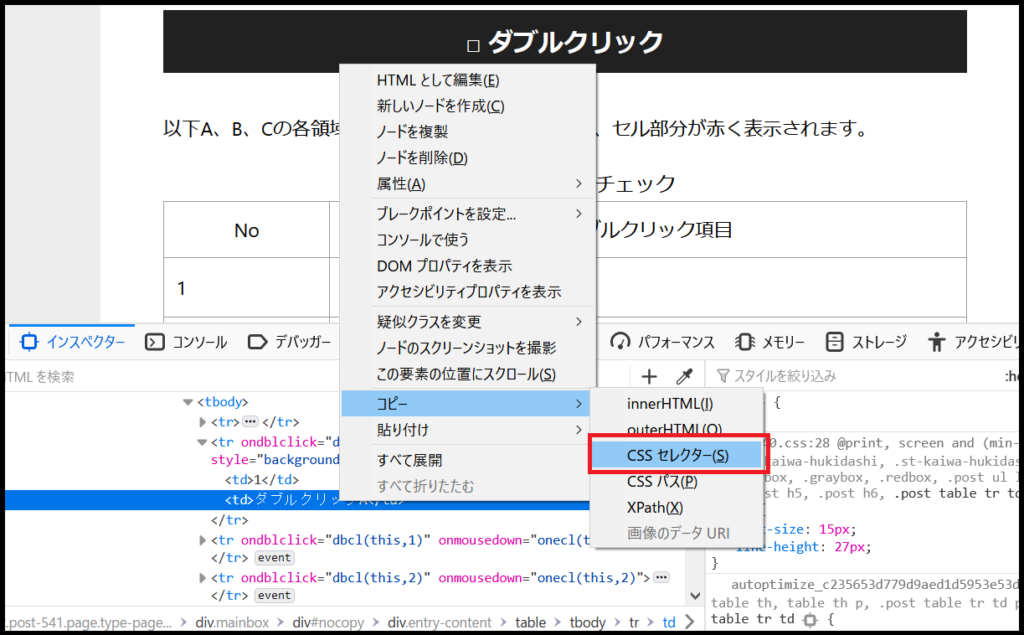This screenshot has height=635, width=1024.
Task: Open the Attributes (属性) submenu
Action: point(468,184)
